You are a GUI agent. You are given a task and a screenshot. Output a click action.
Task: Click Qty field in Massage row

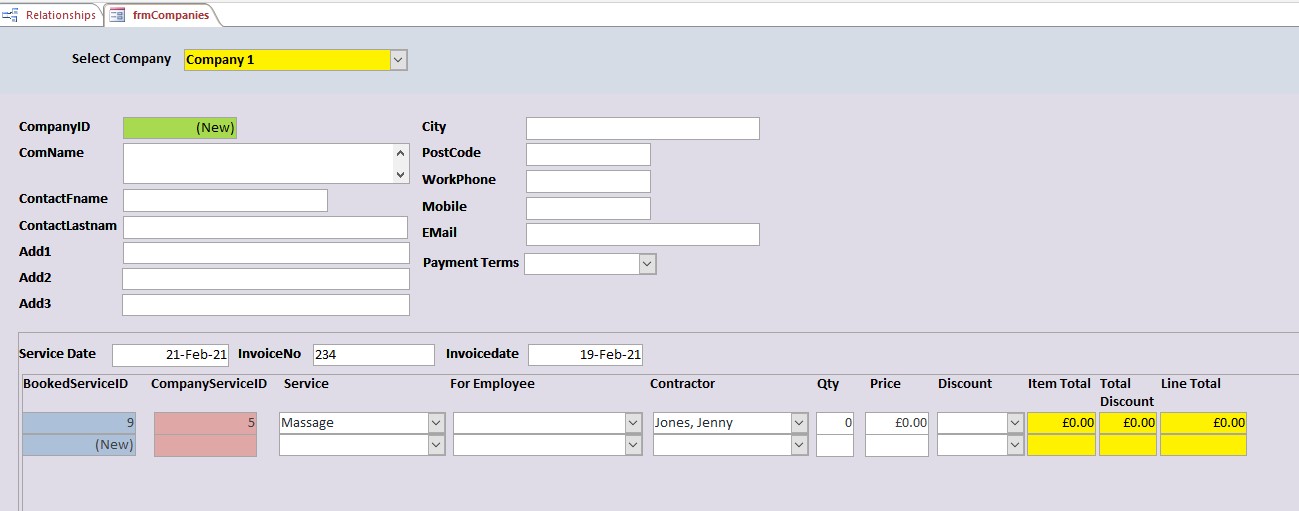tap(835, 423)
